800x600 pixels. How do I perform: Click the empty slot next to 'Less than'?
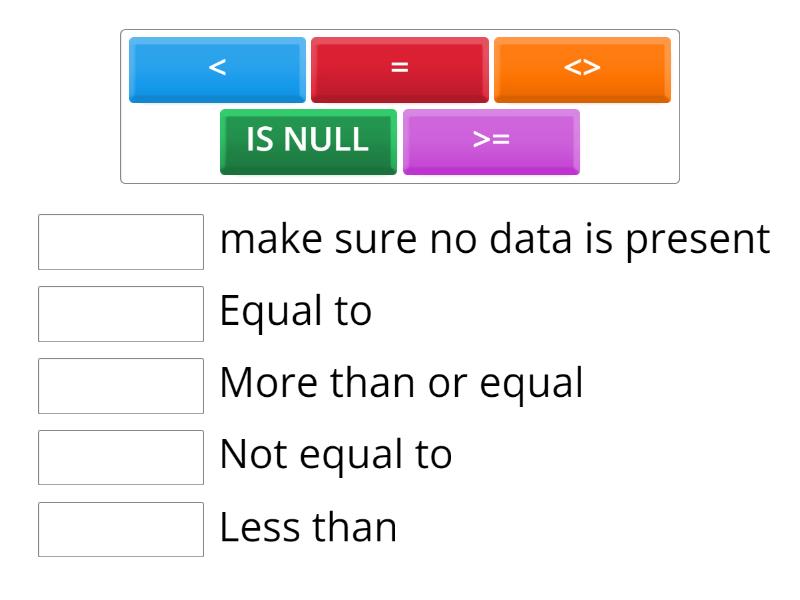tap(121, 529)
